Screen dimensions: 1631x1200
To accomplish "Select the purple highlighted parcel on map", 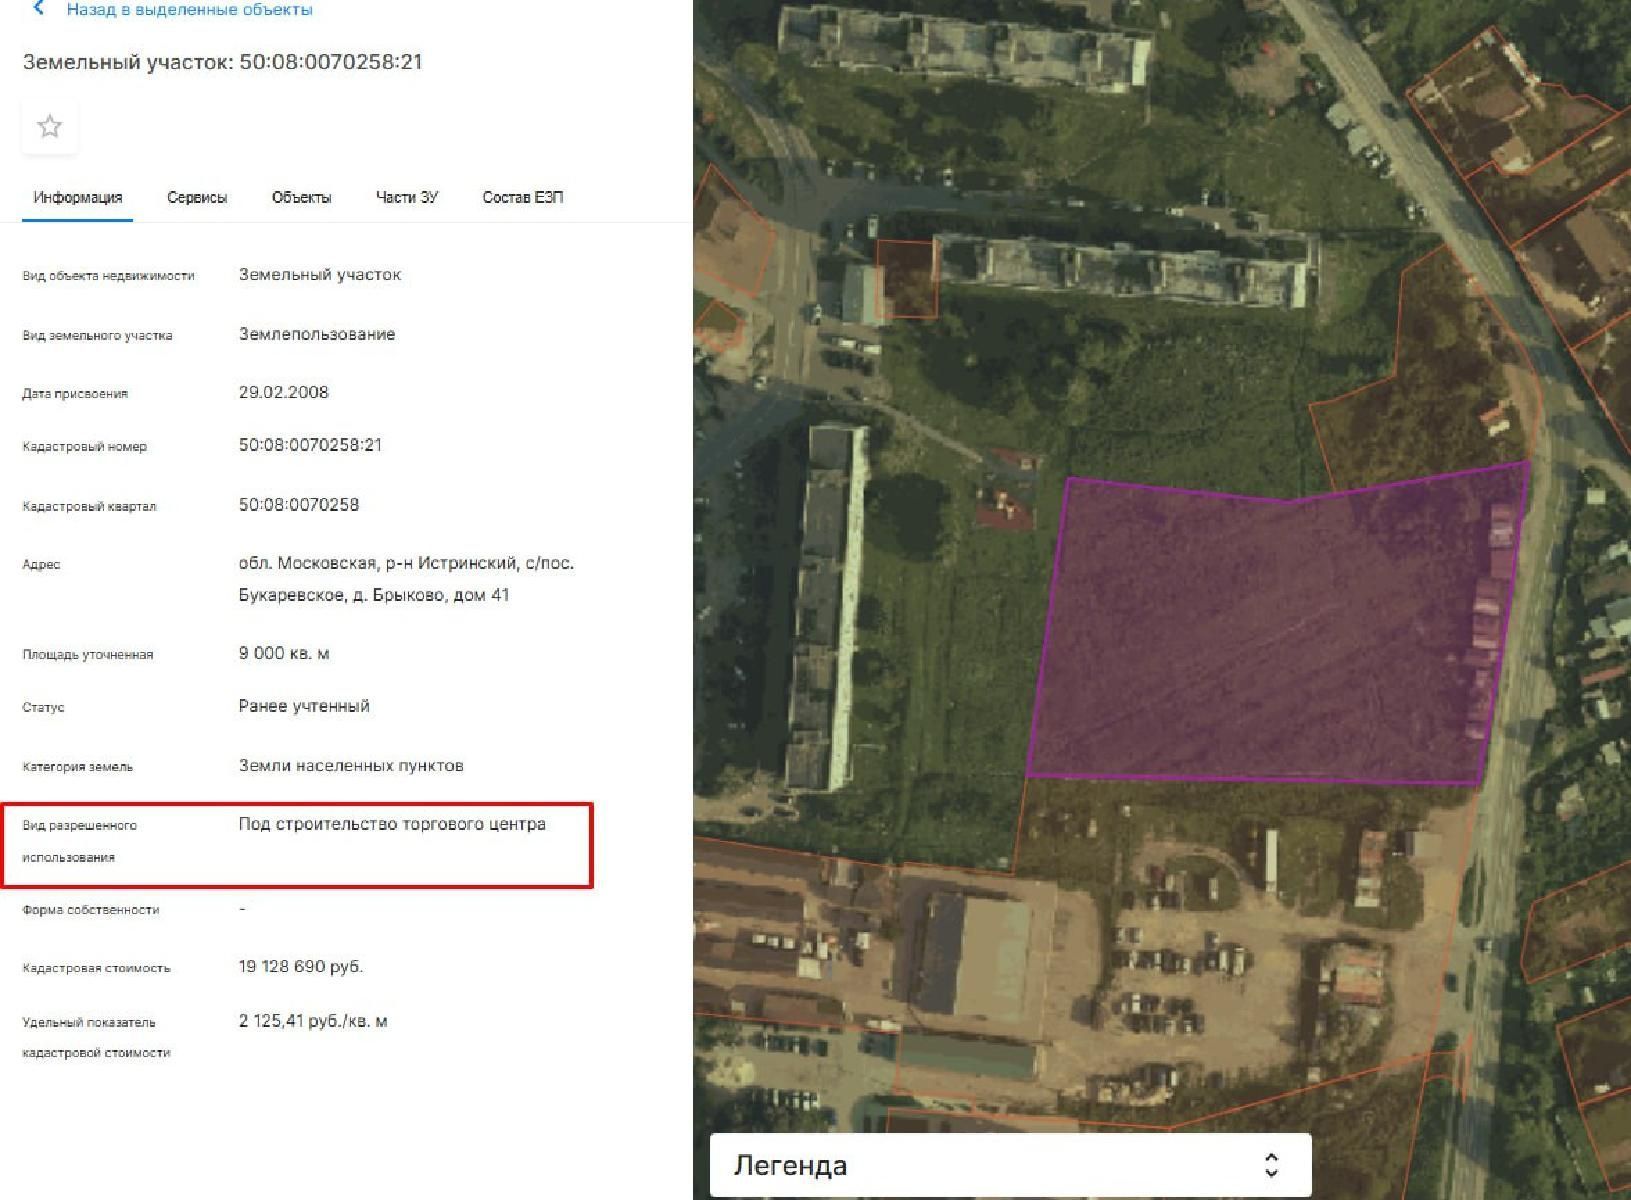I will [1270, 630].
